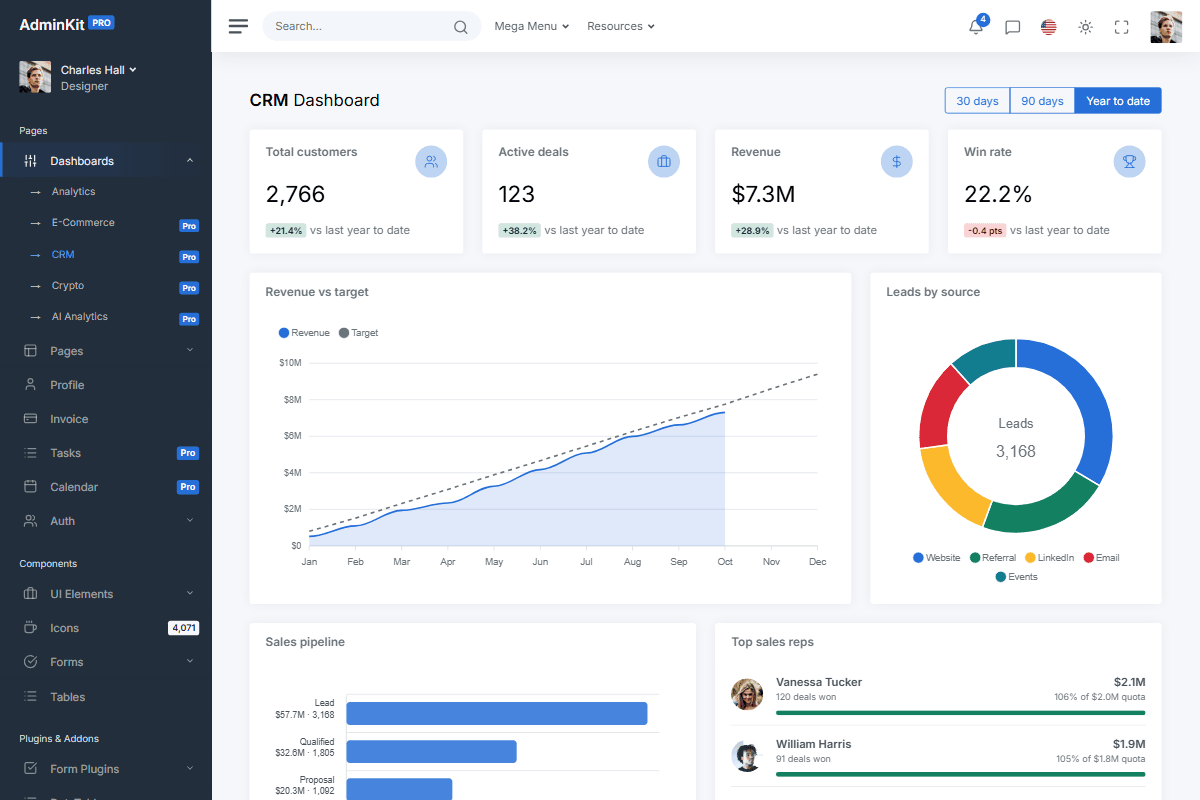The height and width of the screenshot is (800, 1200).
Task: Open the messages chat icon
Action: (x=1012, y=27)
